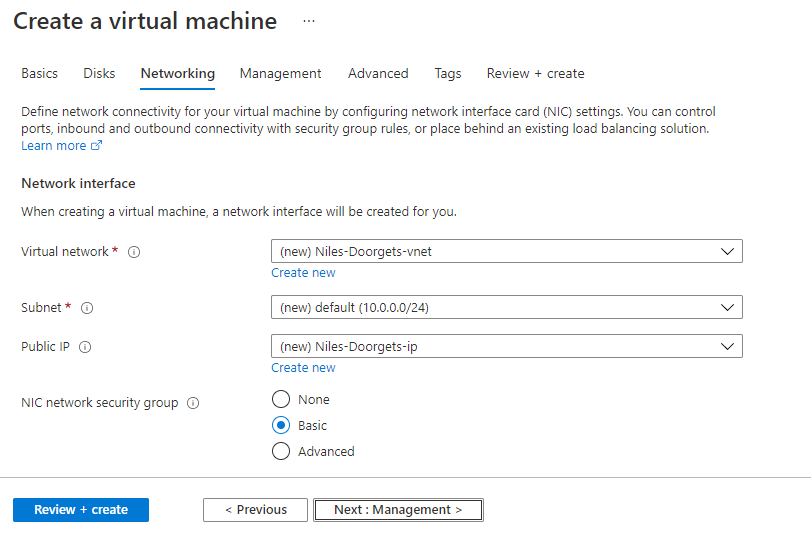Image resolution: width=811 pixels, height=541 pixels.
Task: Select Basic network security group option
Action: [281, 426]
